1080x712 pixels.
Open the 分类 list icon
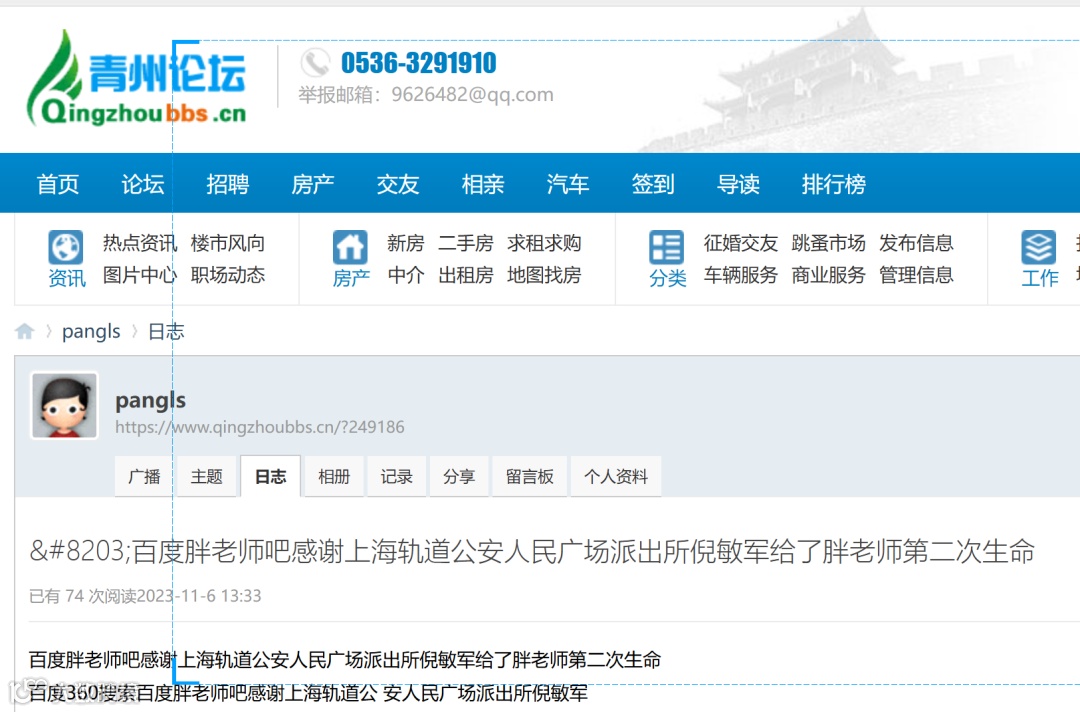click(x=666, y=247)
